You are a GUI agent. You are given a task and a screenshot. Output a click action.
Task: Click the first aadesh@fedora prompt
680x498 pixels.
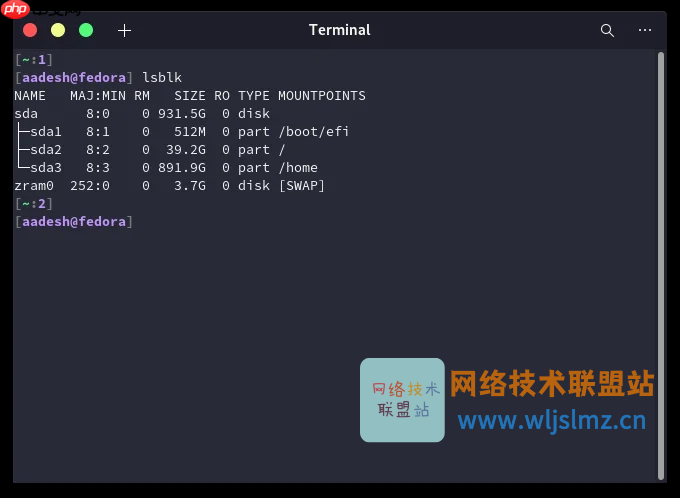(x=74, y=78)
